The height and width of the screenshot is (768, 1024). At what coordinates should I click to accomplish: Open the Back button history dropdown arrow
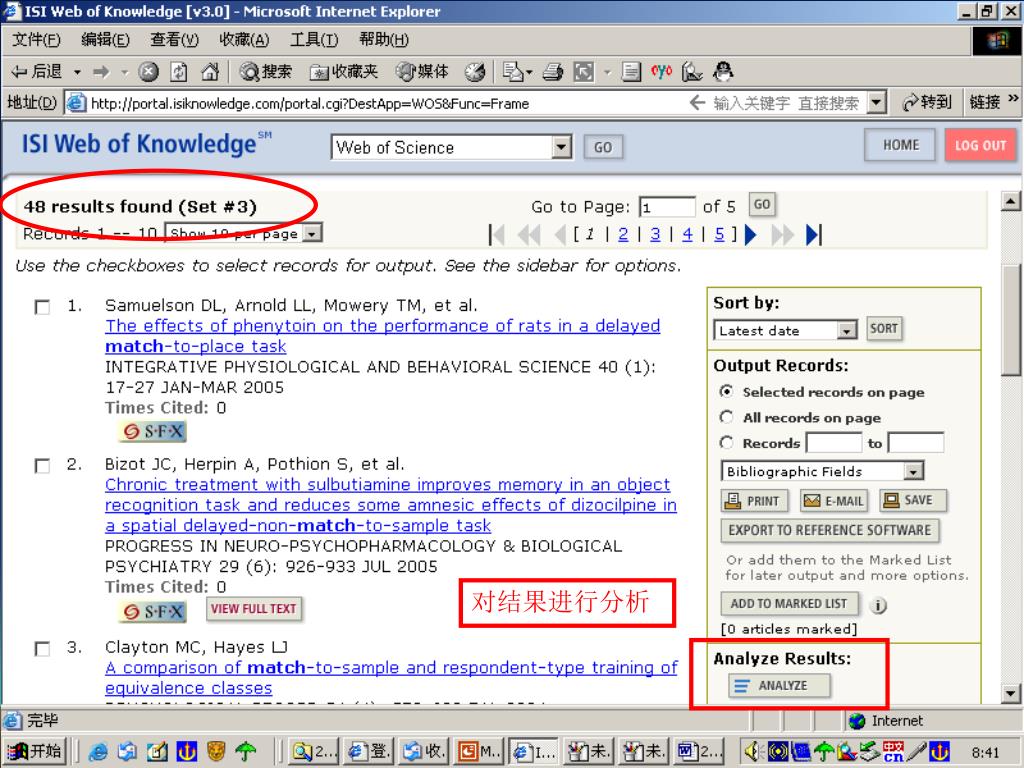77,71
